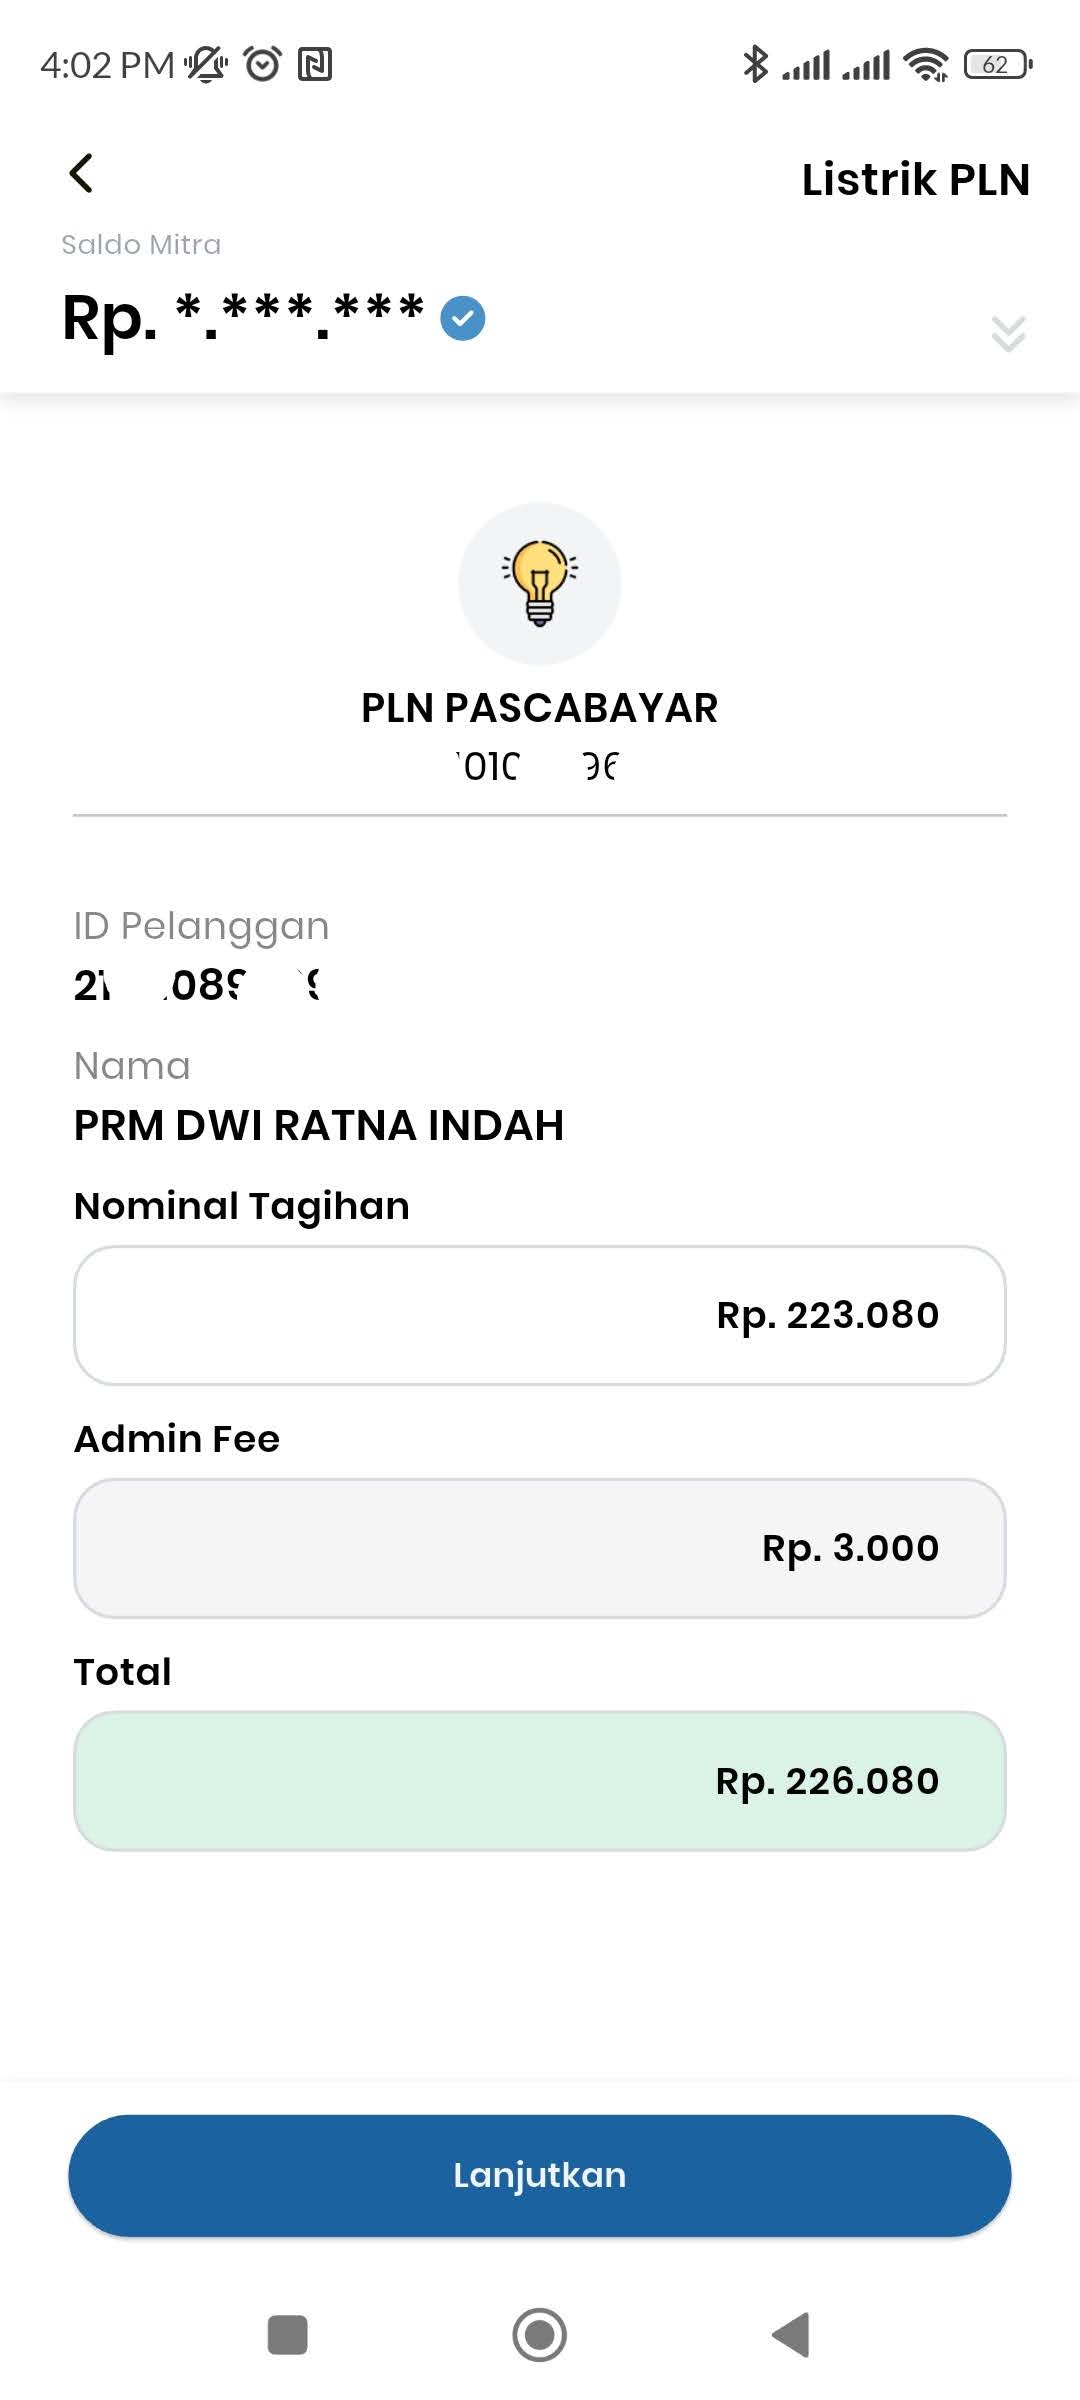
Task: Click the Admin Fee Rp. 3.000 field
Action: (x=540, y=1548)
